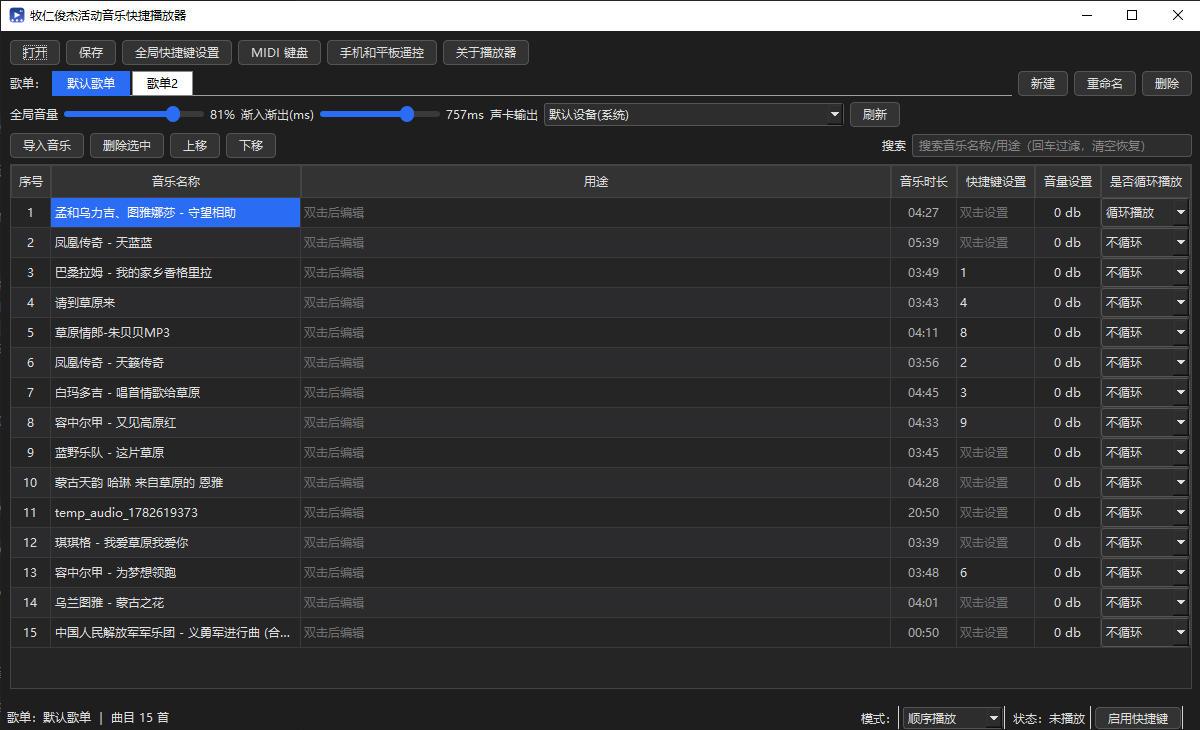The width and height of the screenshot is (1200, 730).
Task: Select song 琪琪格 - 我爱草原我爱你
Action: pos(176,542)
